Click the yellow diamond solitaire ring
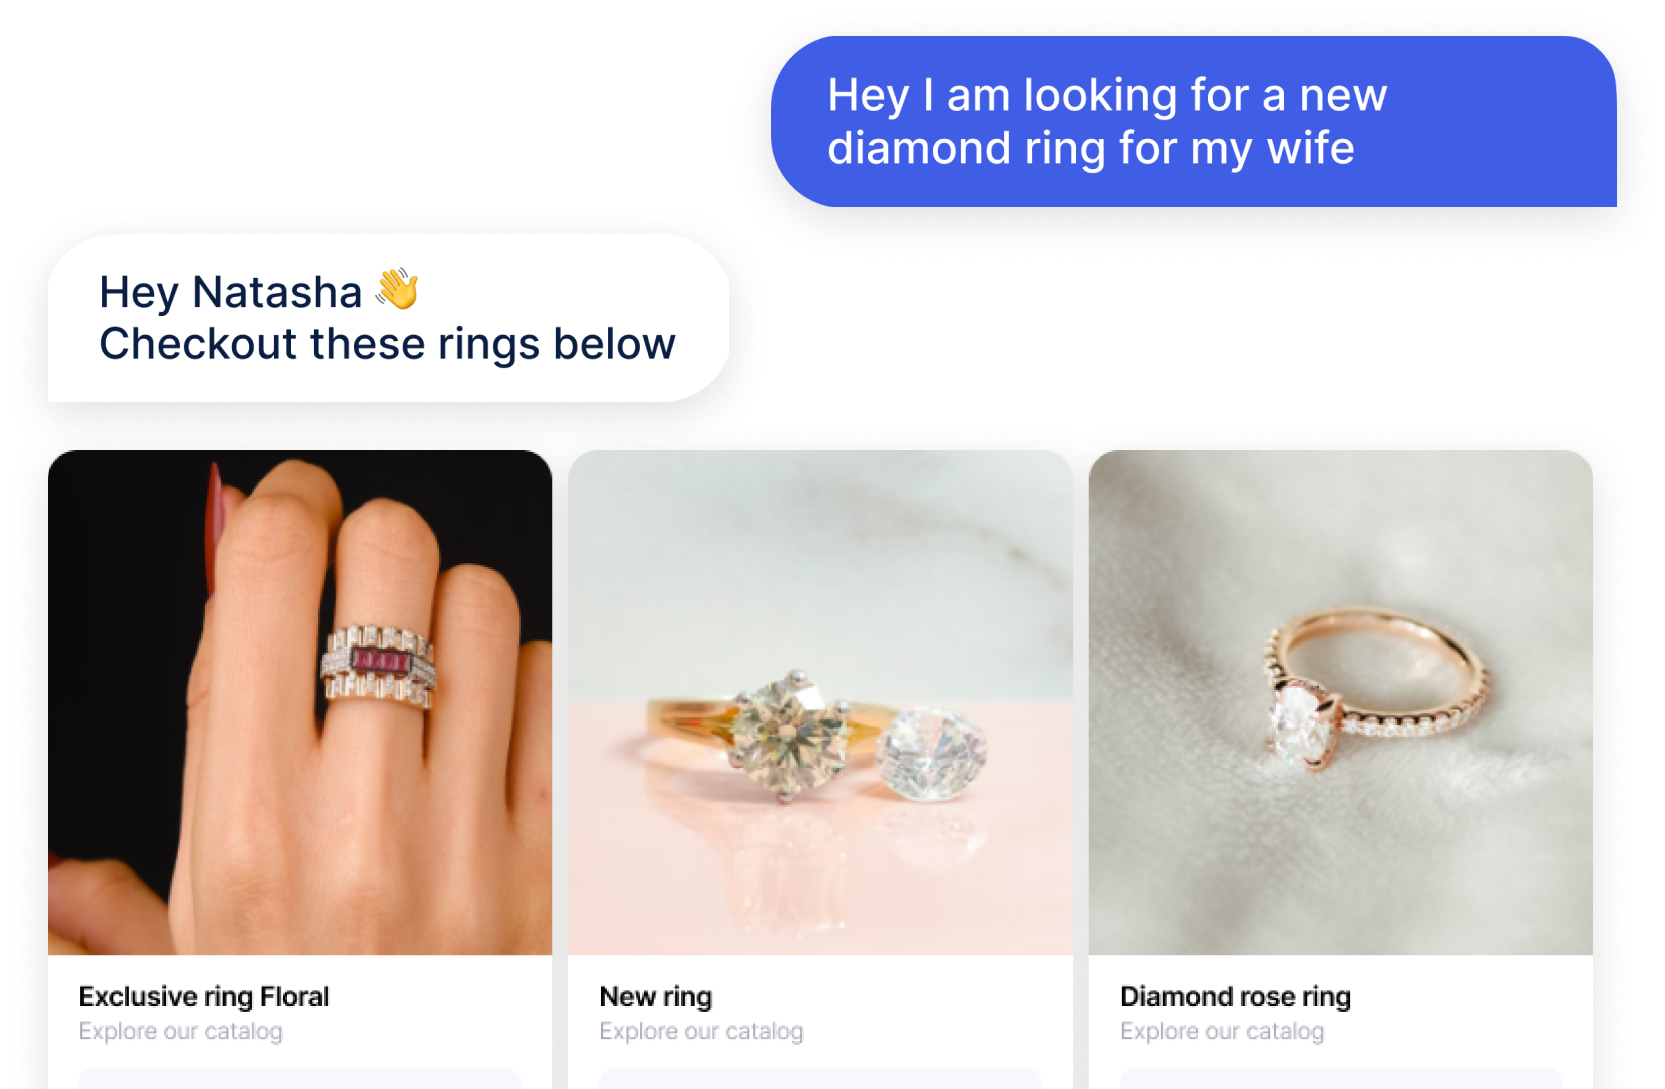1665x1089 pixels. click(760, 733)
